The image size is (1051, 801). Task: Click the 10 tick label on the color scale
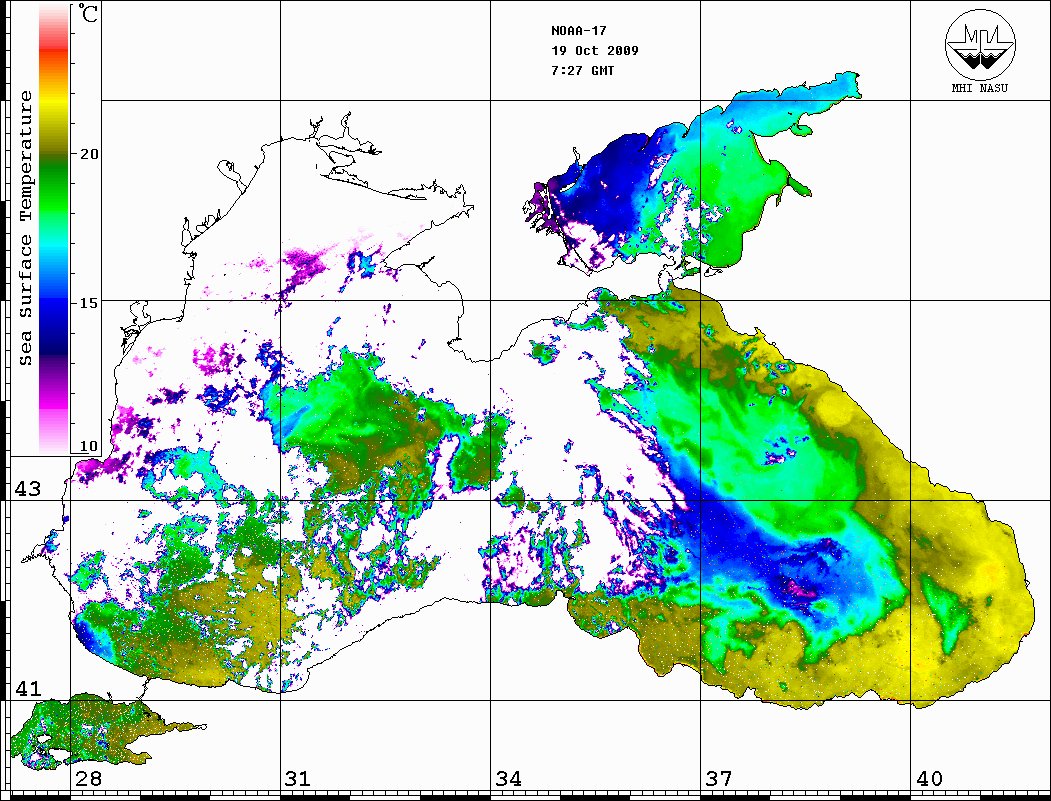click(x=88, y=446)
